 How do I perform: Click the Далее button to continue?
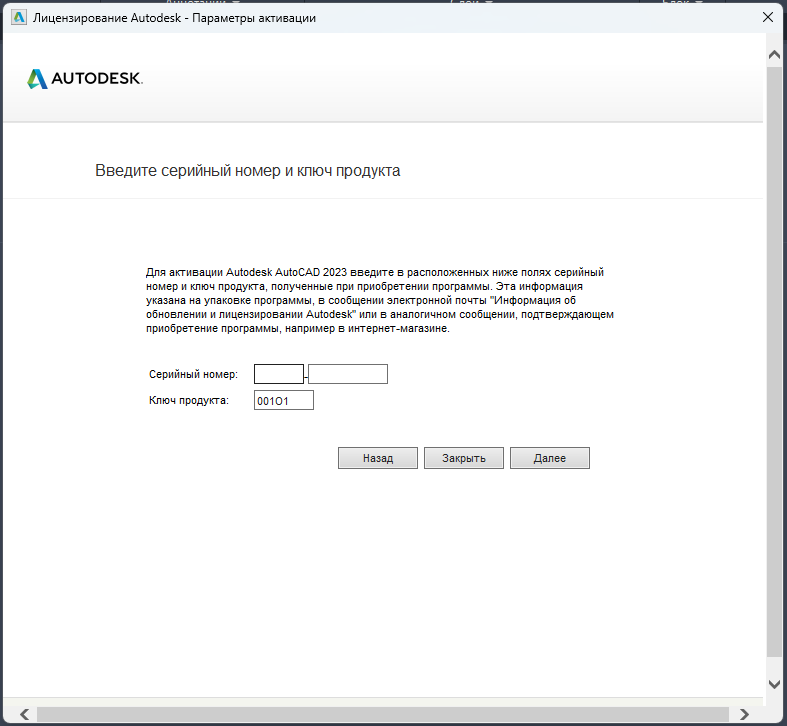[x=550, y=458]
